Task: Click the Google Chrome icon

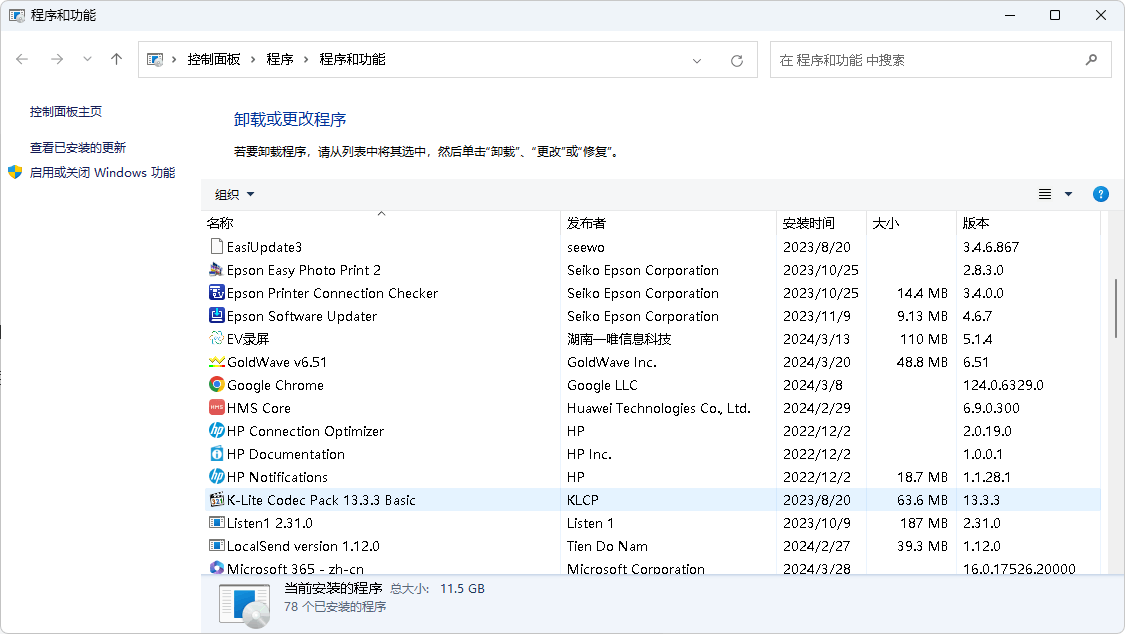Action: pyautogui.click(x=217, y=384)
